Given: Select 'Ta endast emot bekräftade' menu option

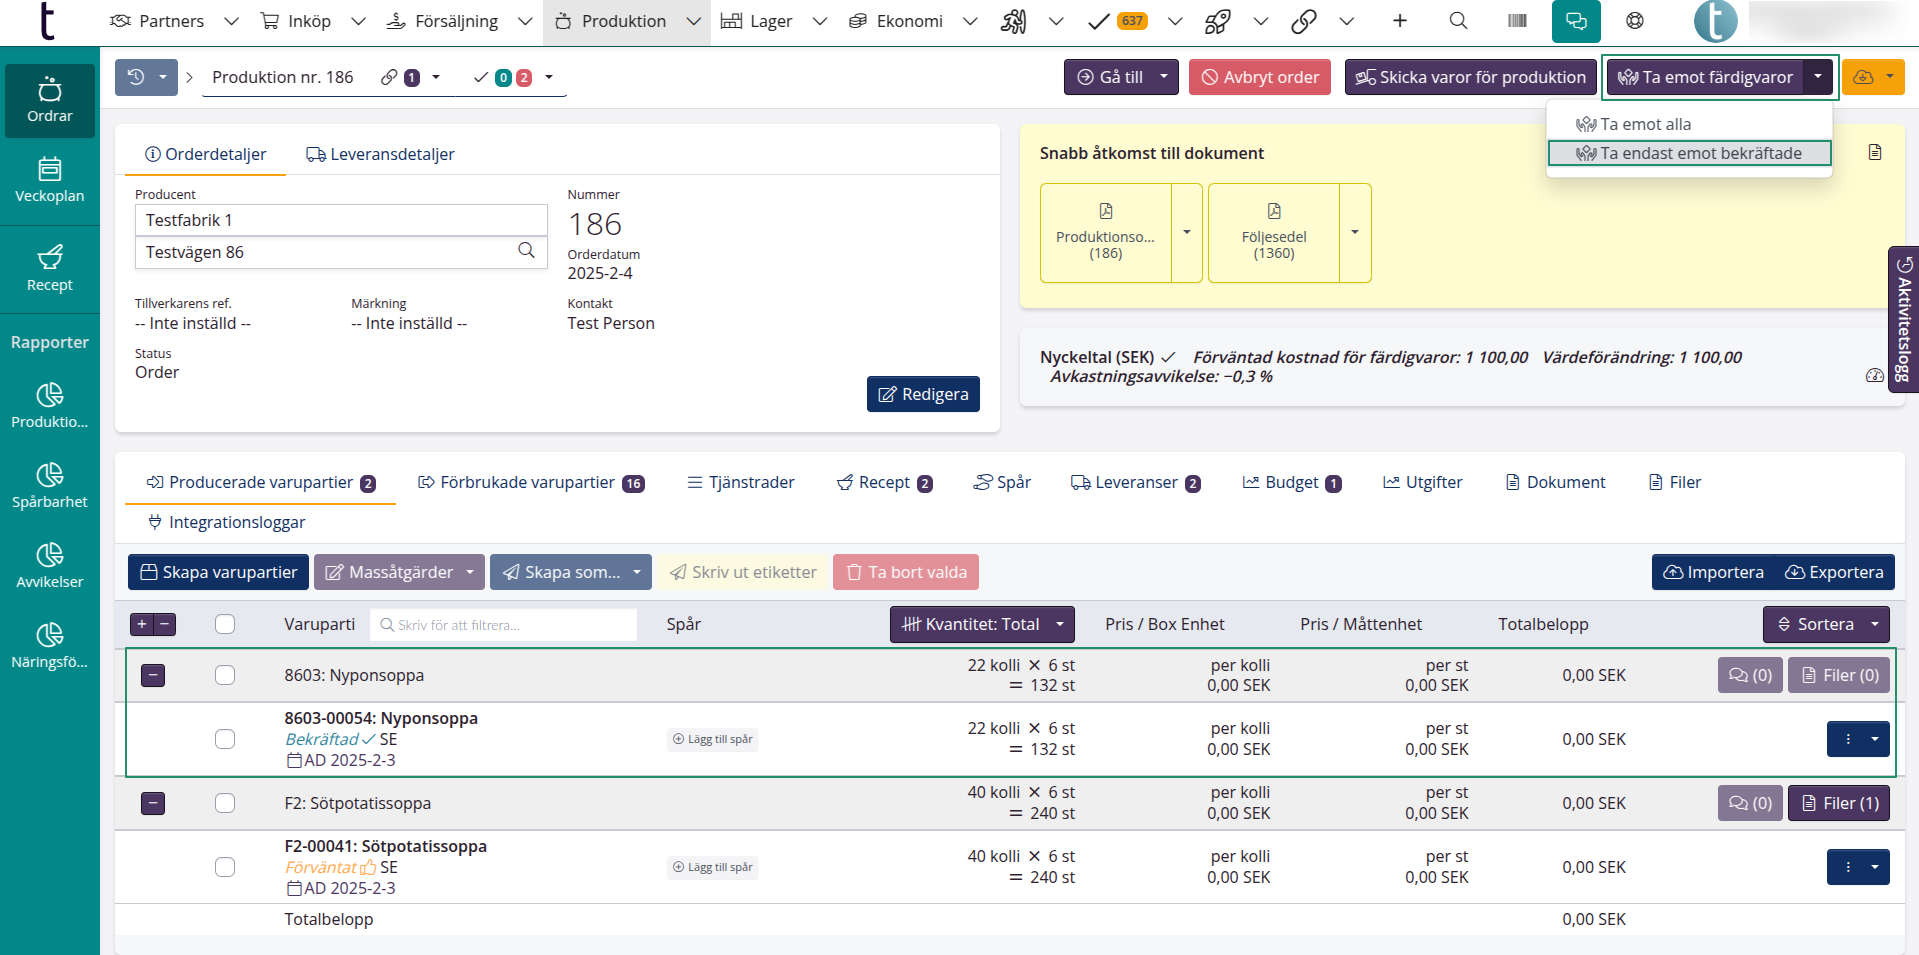Looking at the screenshot, I should click(x=1689, y=153).
